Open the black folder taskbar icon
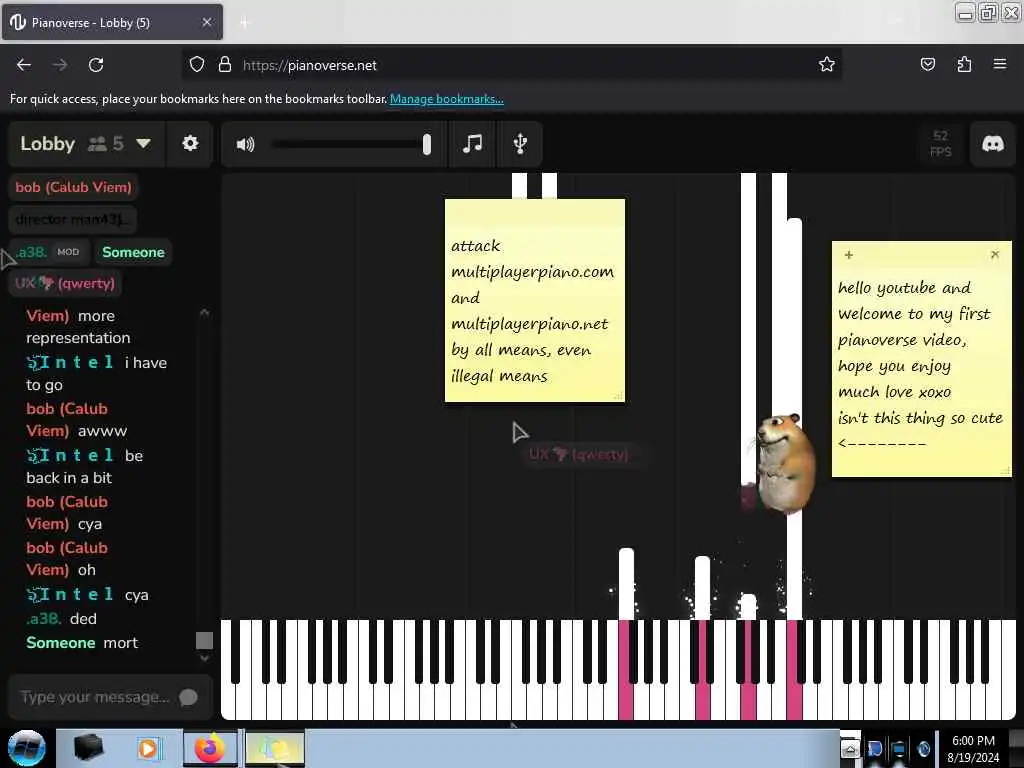The width and height of the screenshot is (1024, 768). click(x=89, y=747)
